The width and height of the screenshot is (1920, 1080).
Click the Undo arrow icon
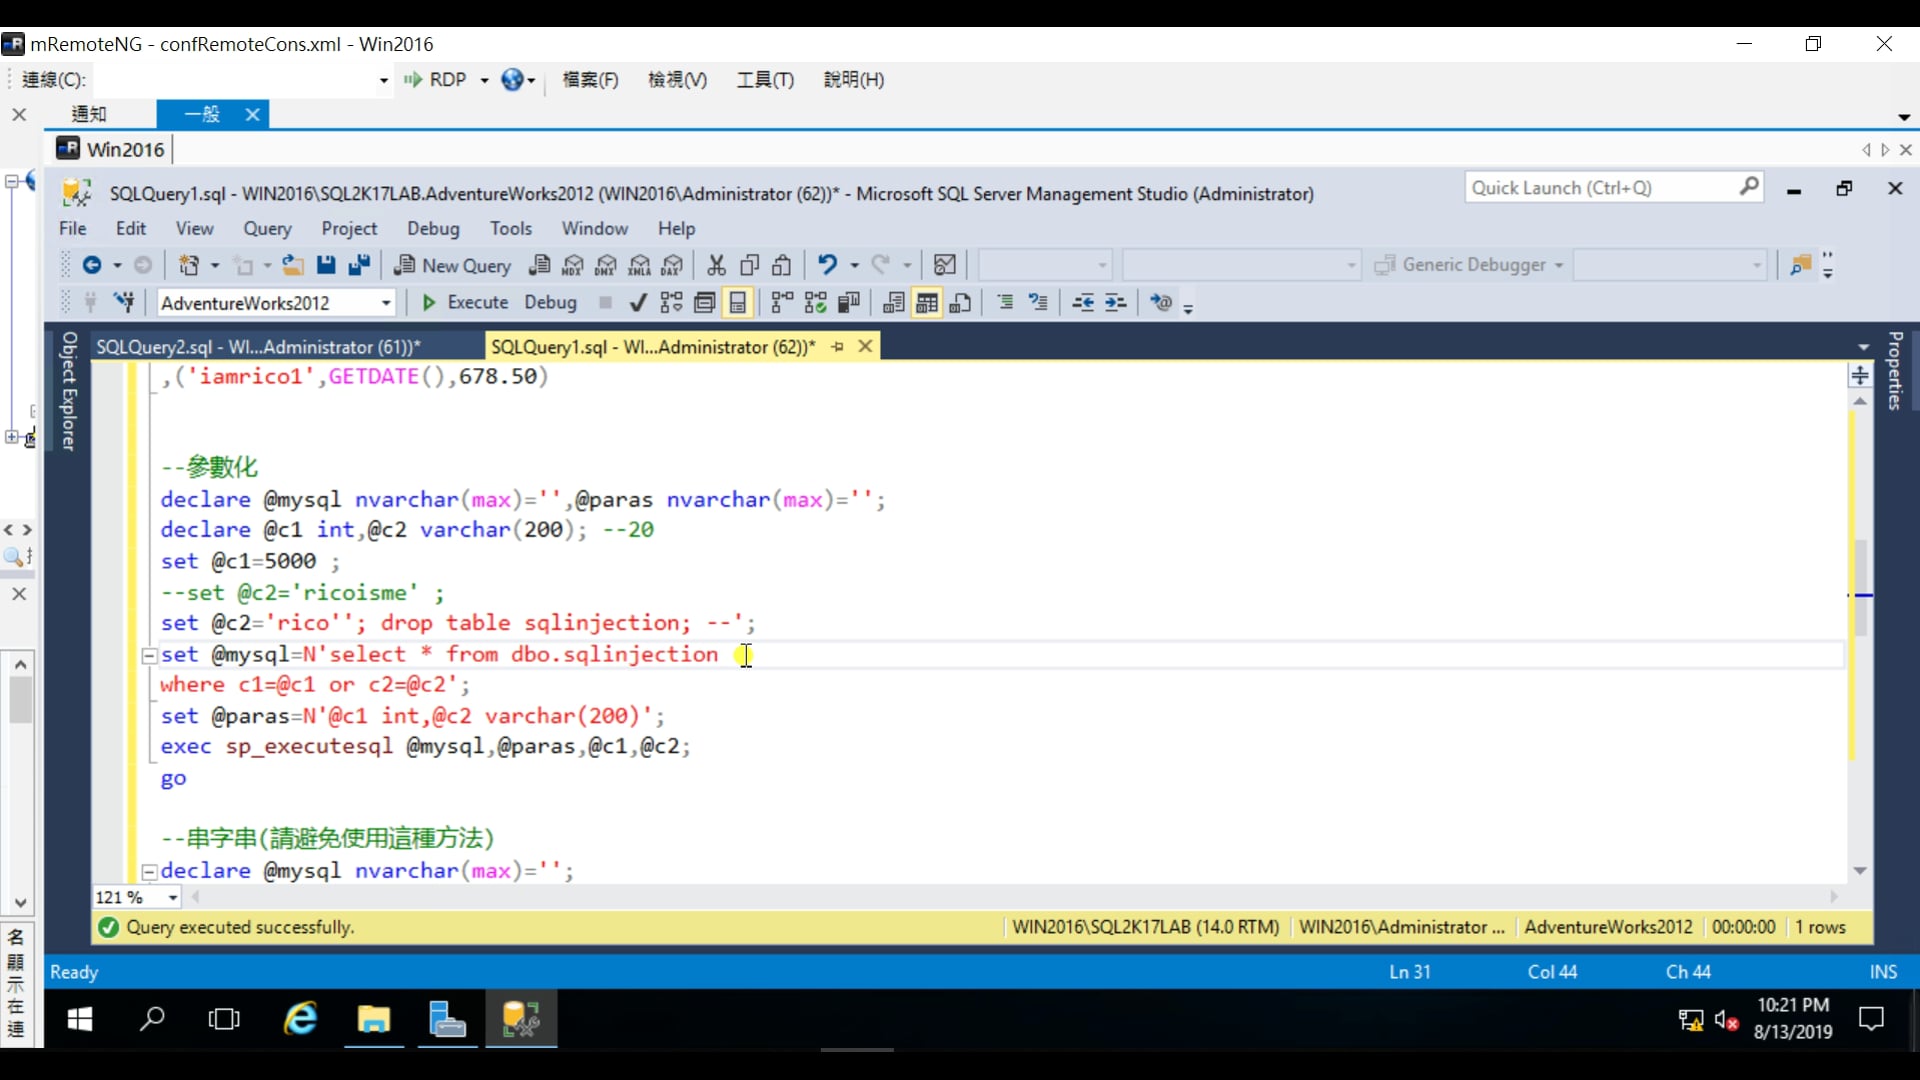827,265
